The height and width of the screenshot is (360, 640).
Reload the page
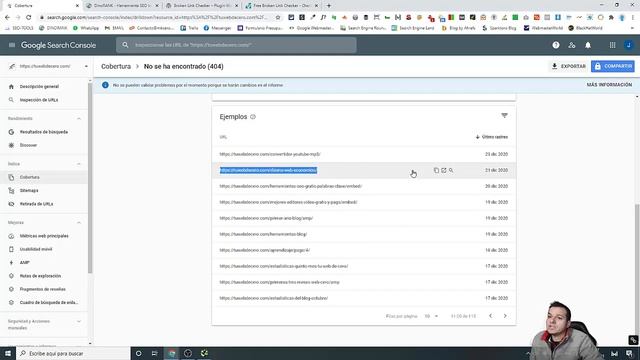[x=29, y=17]
